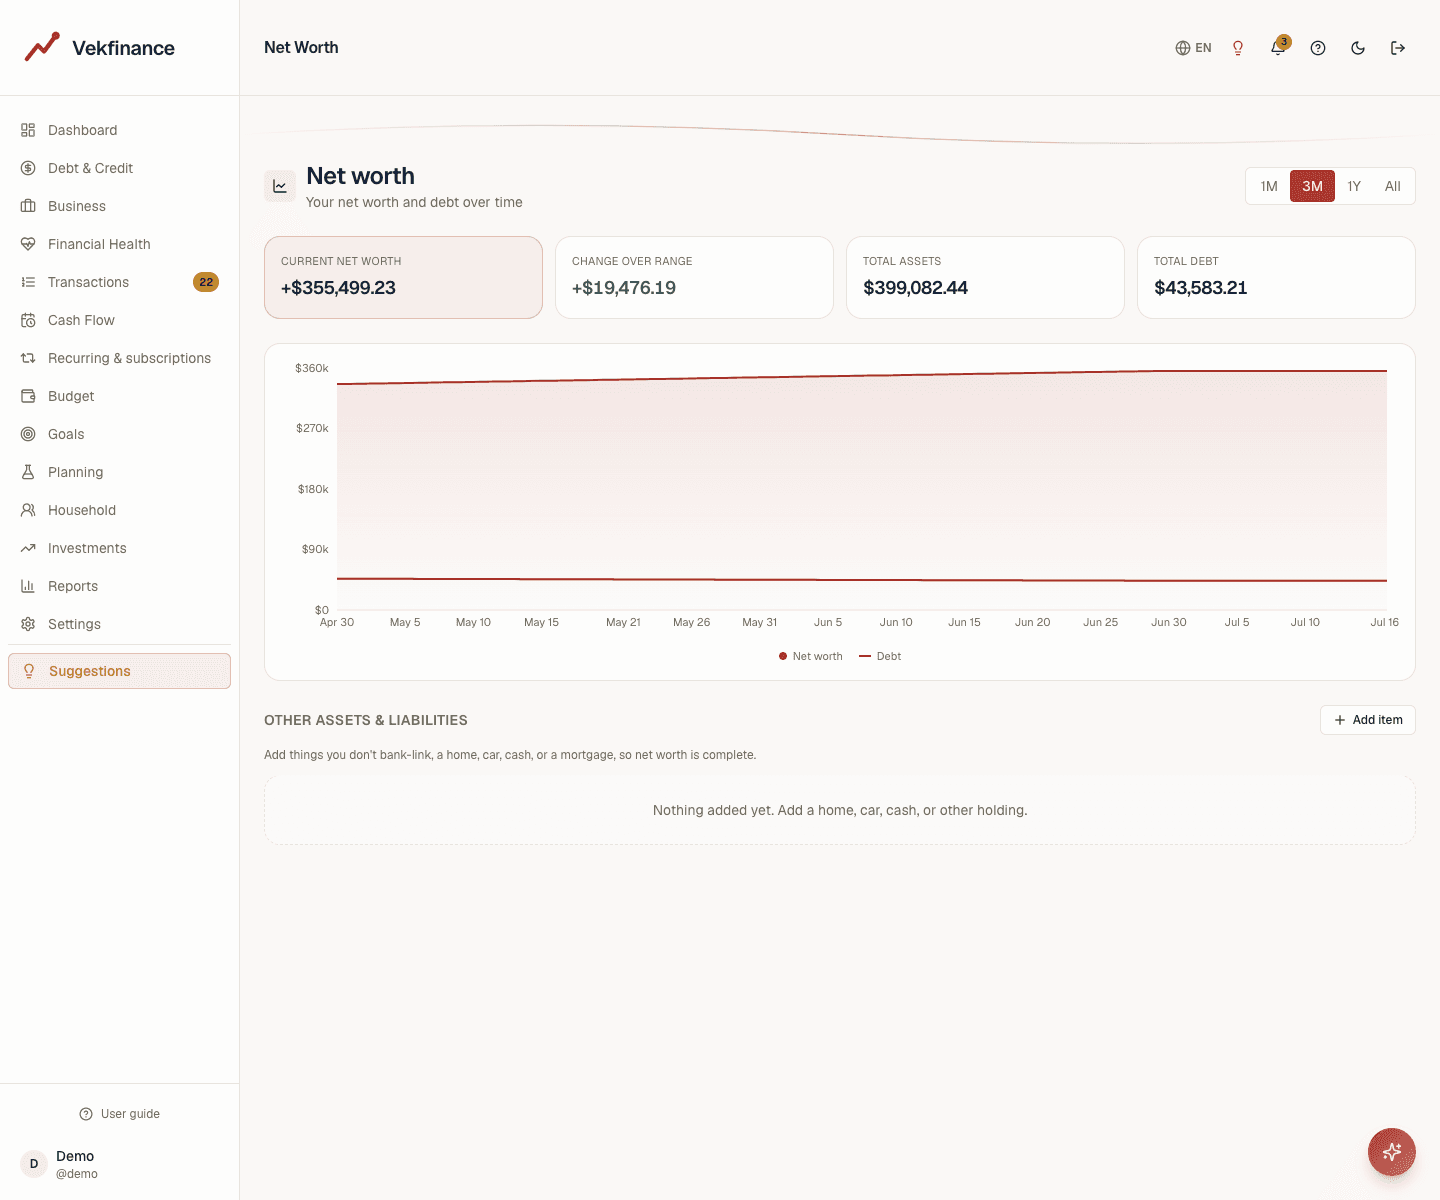
Task: Select the 1Y time range
Action: tap(1354, 186)
